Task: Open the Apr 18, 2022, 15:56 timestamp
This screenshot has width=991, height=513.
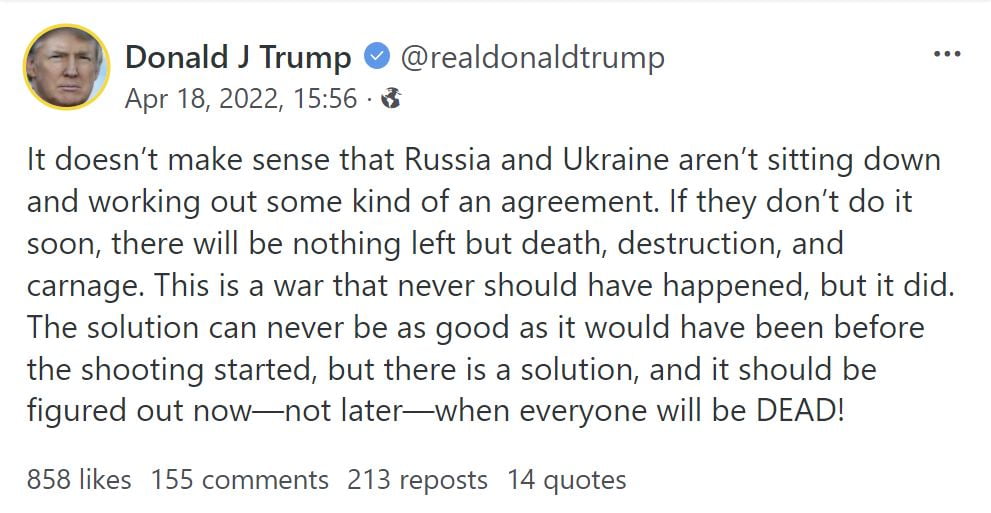Action: (x=241, y=98)
